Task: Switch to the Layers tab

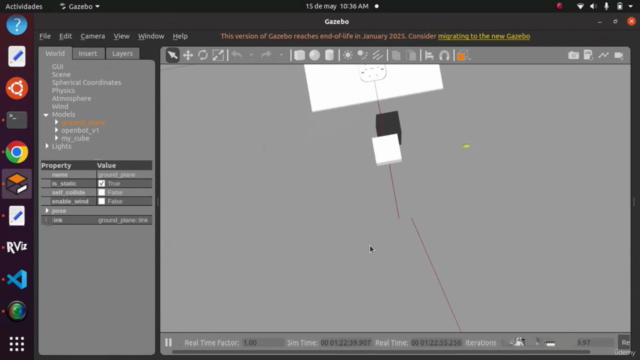Action: click(122, 53)
